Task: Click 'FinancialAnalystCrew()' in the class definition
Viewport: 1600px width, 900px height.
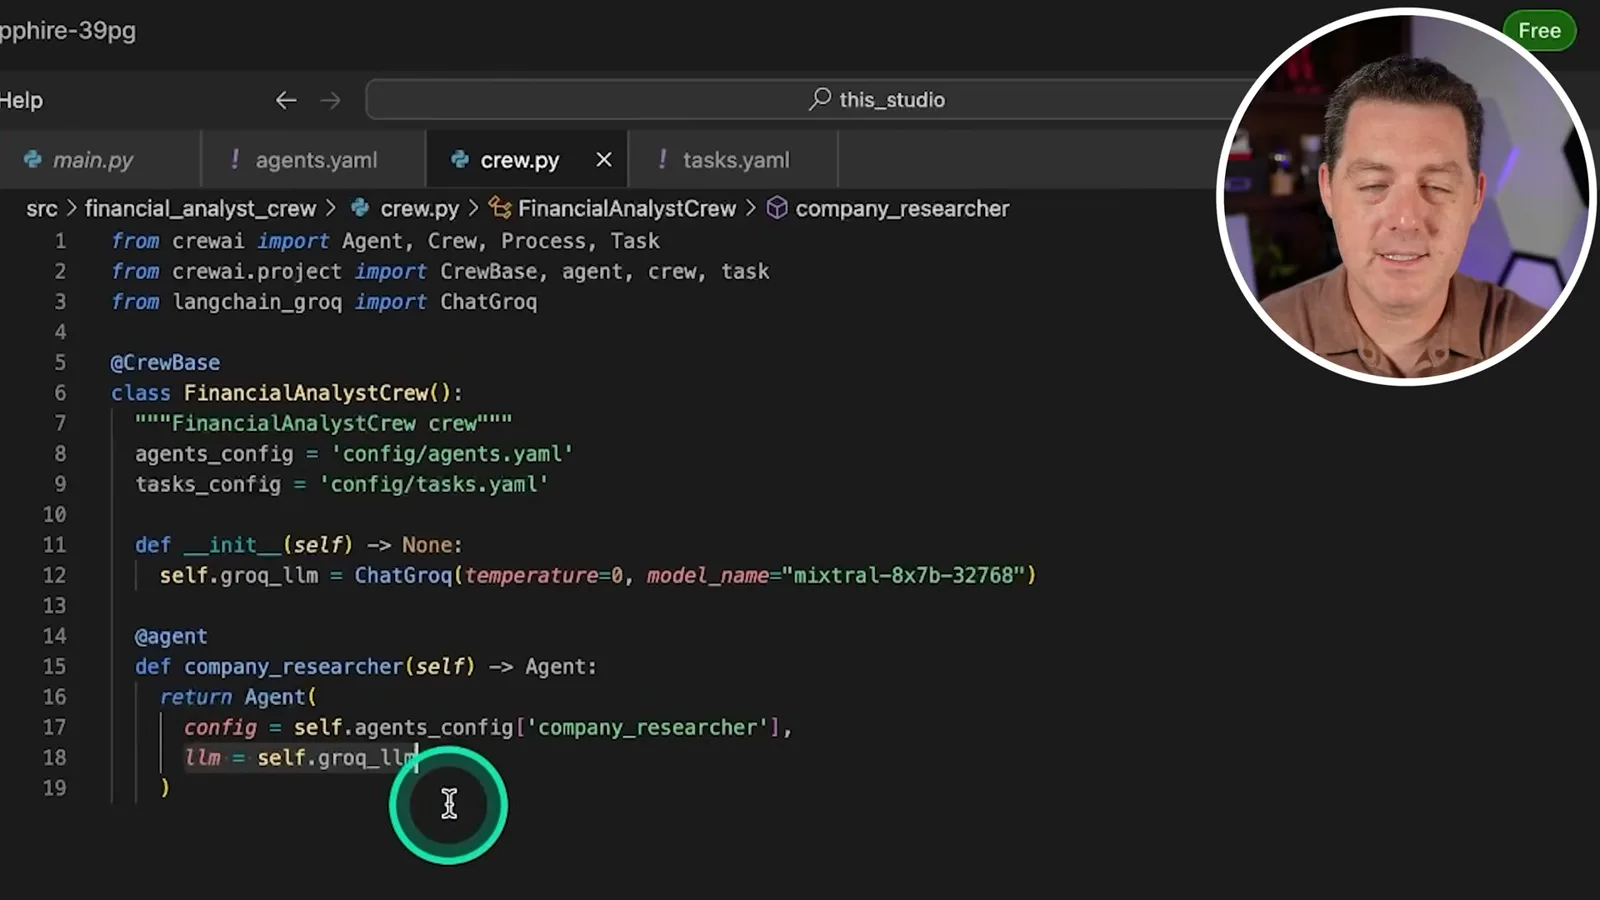Action: (320, 393)
